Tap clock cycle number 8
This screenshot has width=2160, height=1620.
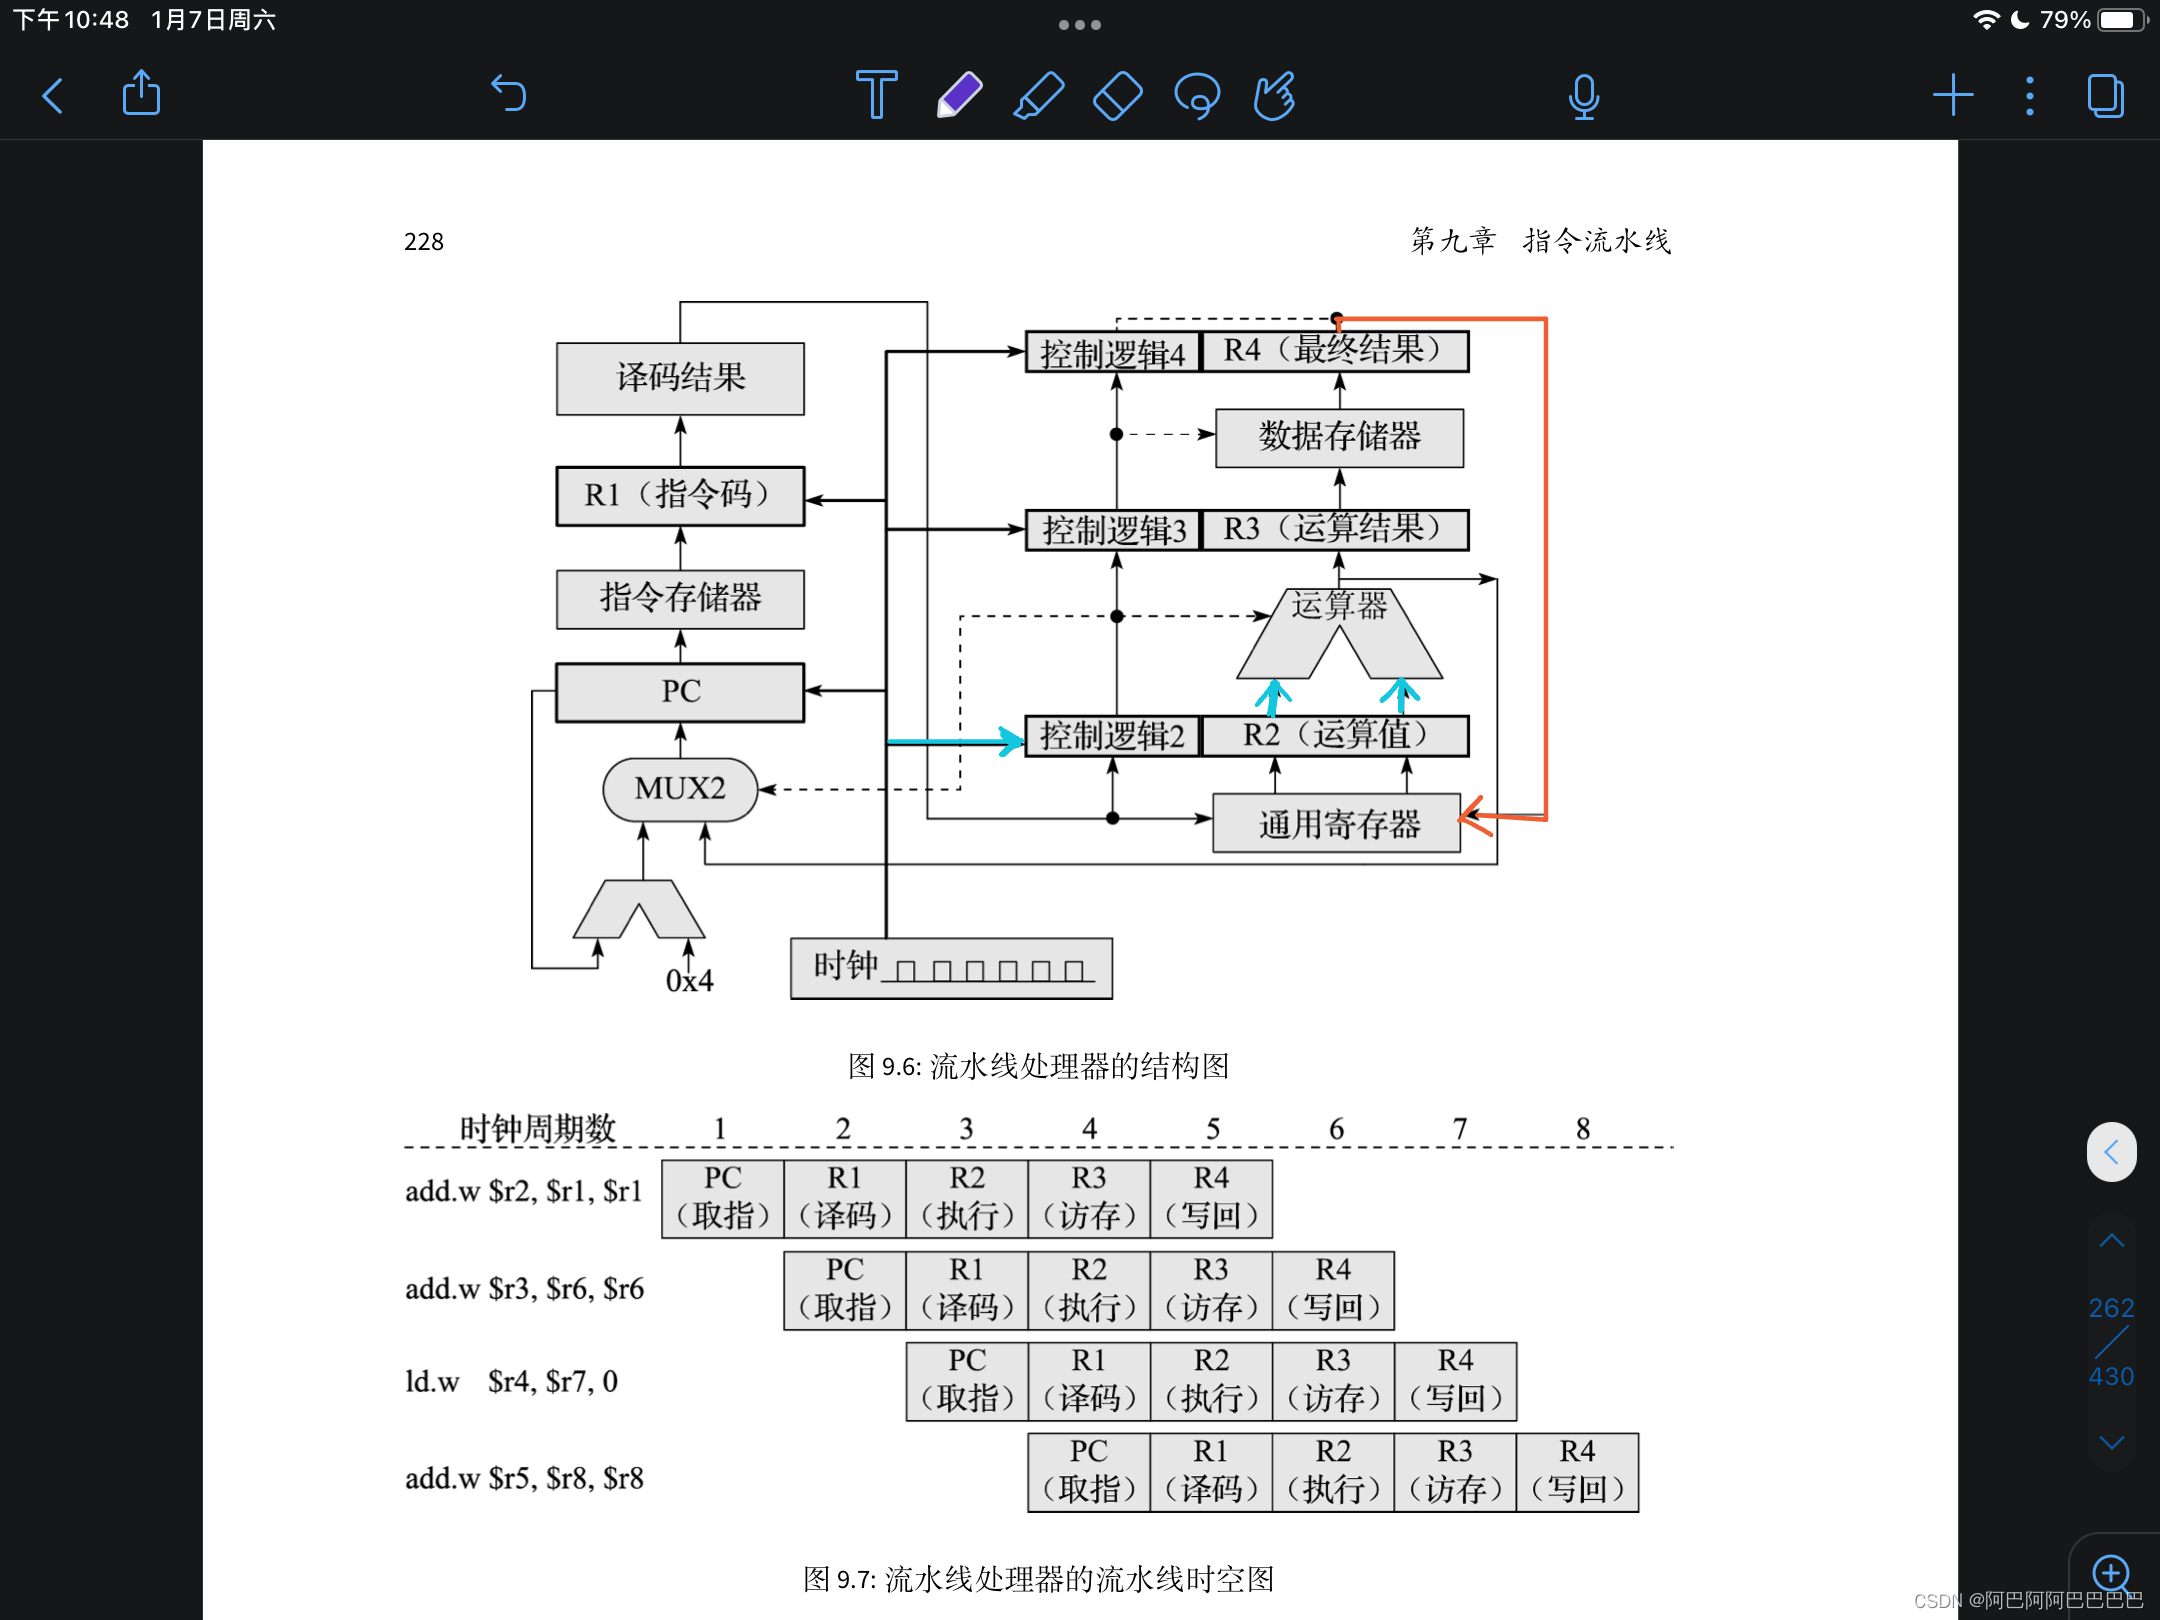[x=1583, y=1128]
